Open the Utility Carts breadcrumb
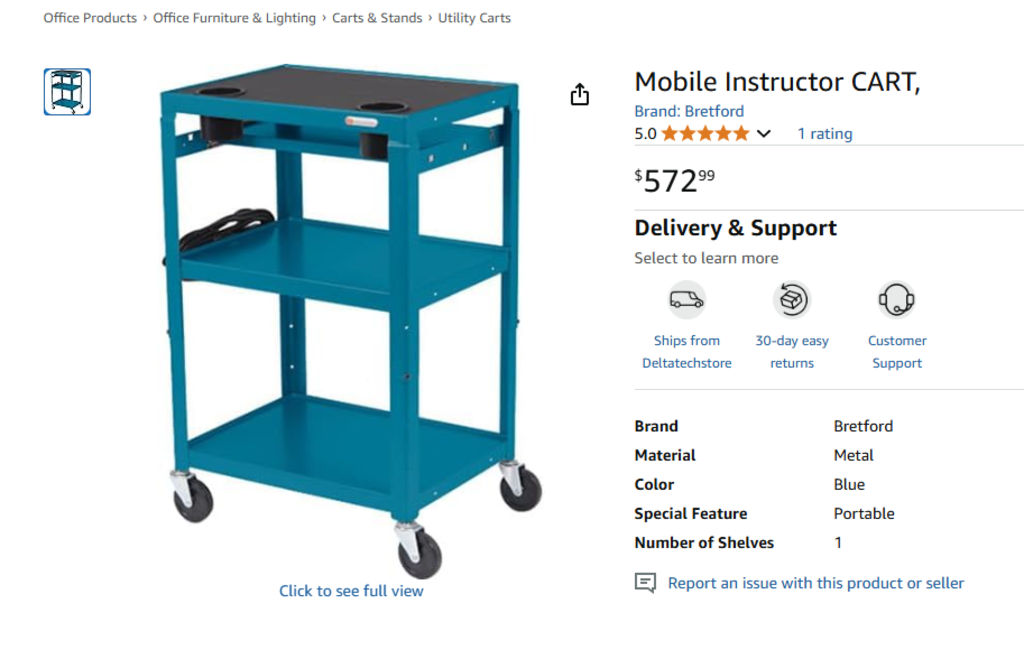 point(474,18)
